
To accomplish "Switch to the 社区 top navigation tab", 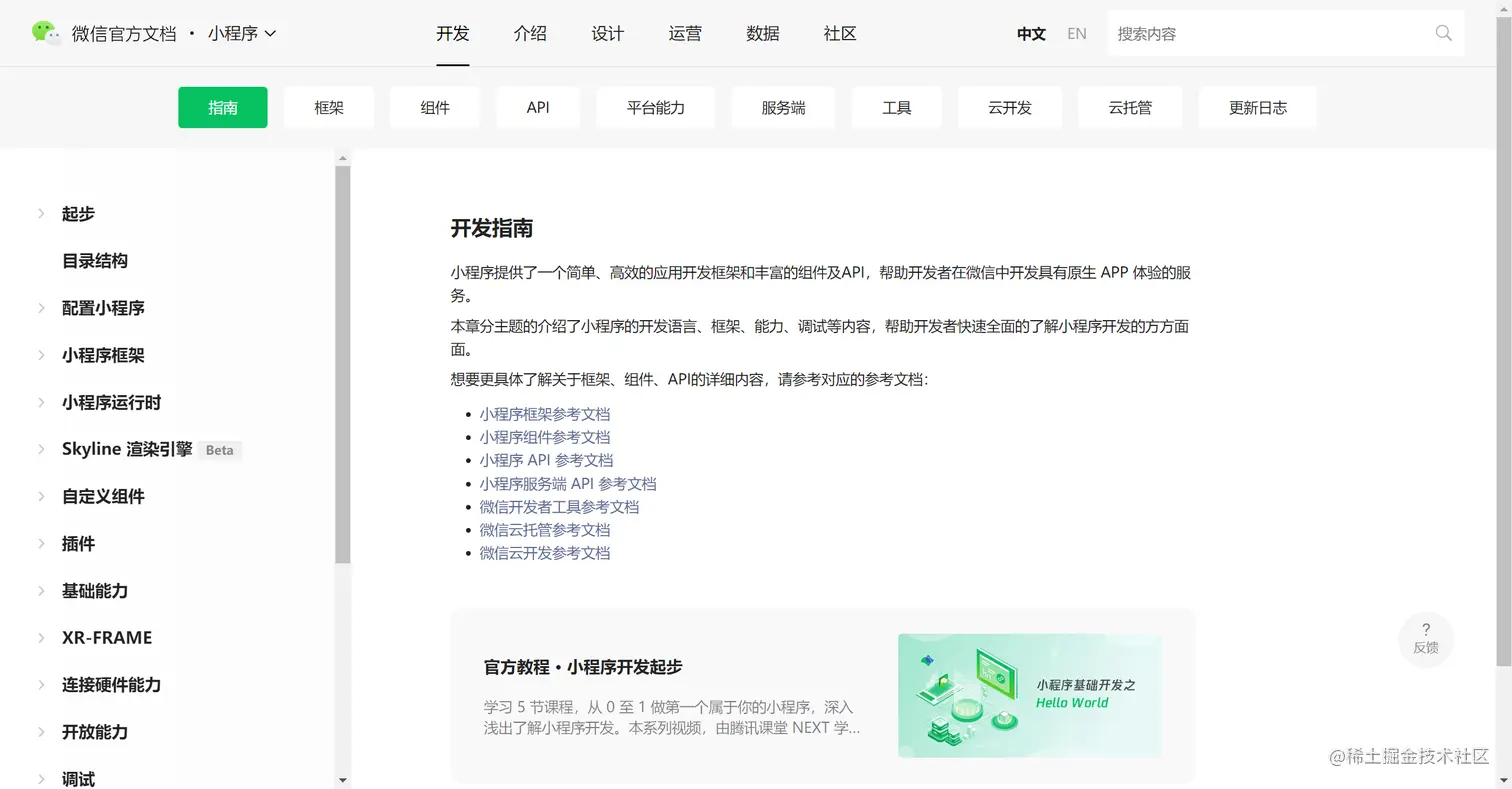I will pos(840,33).
